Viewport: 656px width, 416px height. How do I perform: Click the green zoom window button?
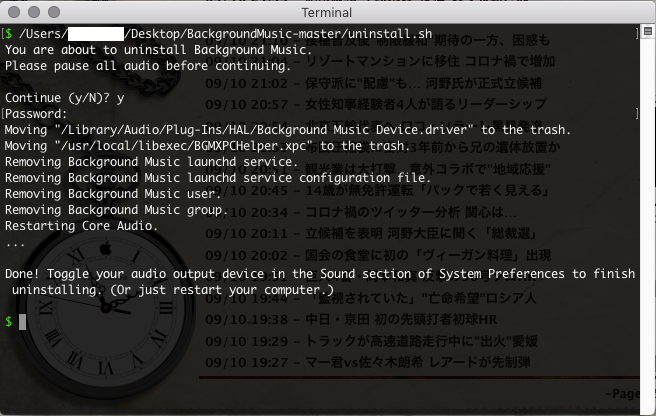pyautogui.click(x=53, y=10)
